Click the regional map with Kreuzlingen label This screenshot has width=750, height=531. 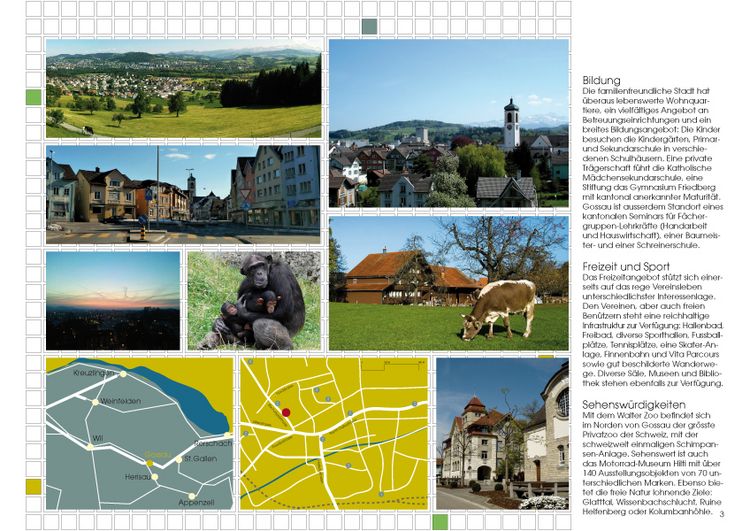point(139,434)
